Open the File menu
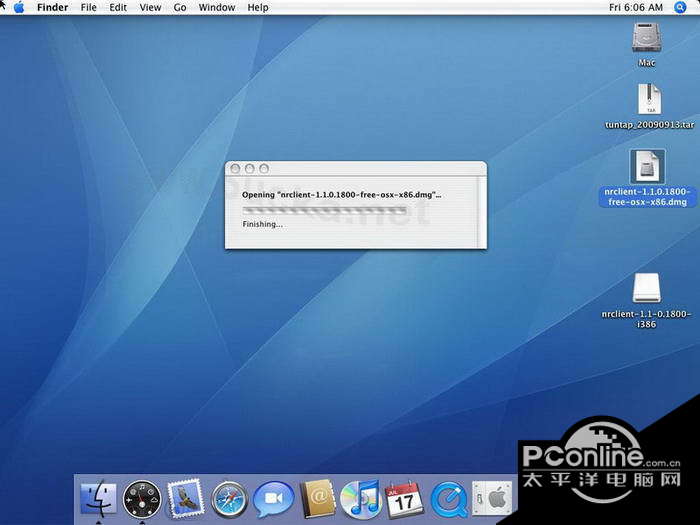The width and height of the screenshot is (700, 525). click(x=89, y=7)
